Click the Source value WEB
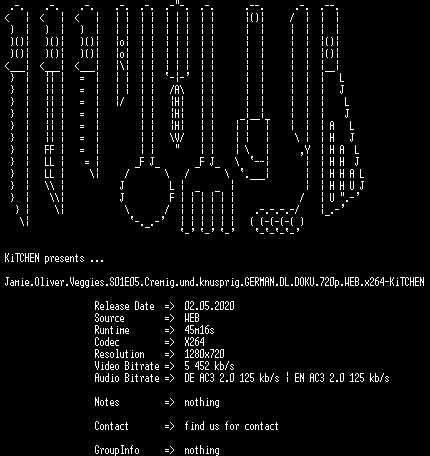Screen dimensions: 430x456 192,318
